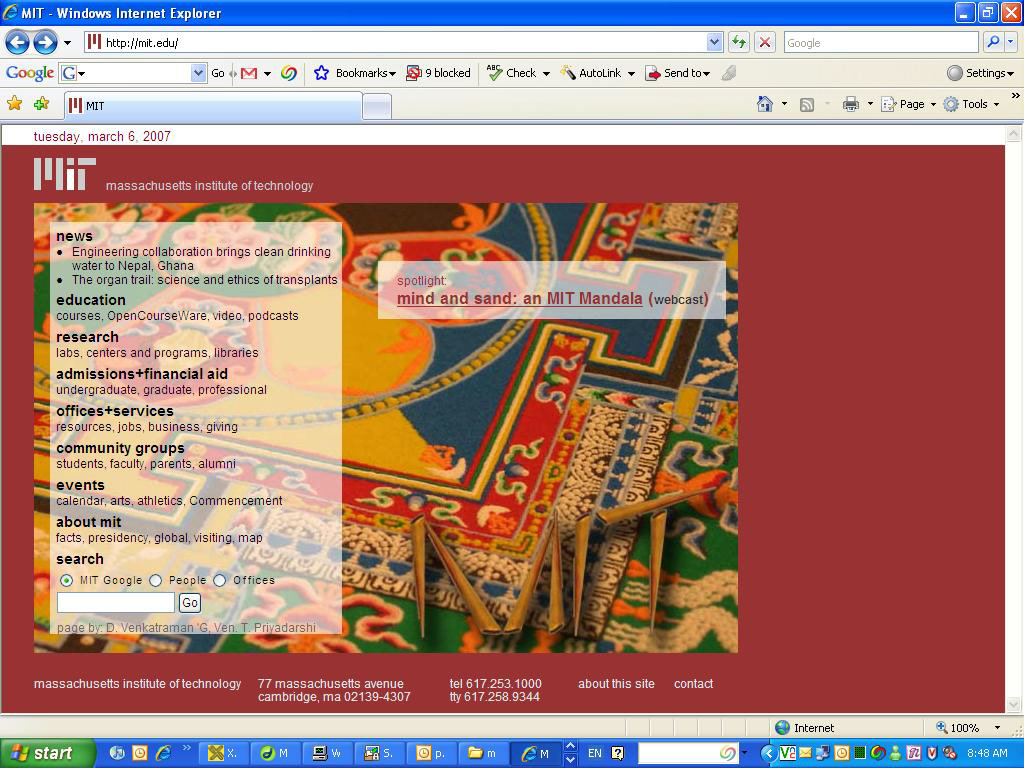Expand the toolbar overflow chevron
Viewport: 1024px width, 768px height.
coord(1016,96)
